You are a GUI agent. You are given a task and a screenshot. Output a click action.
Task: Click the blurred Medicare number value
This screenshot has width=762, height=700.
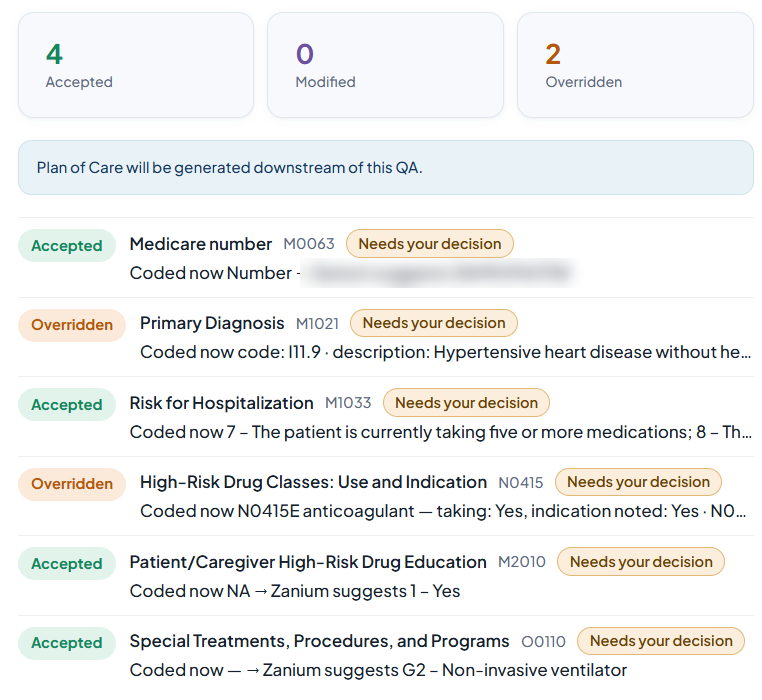439,273
